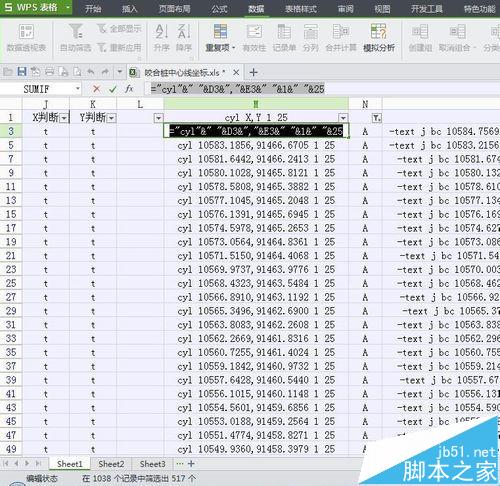
Task: Add a new sheet with the plus button
Action: pos(191,464)
